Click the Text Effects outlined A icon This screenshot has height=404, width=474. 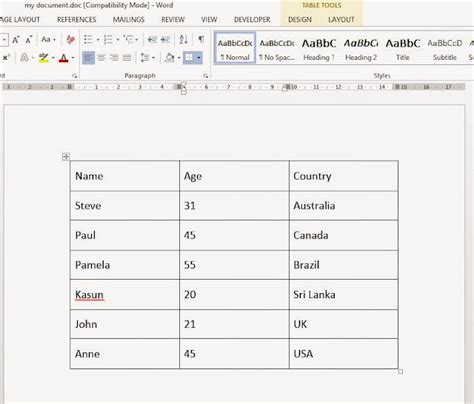pyautogui.click(x=24, y=58)
